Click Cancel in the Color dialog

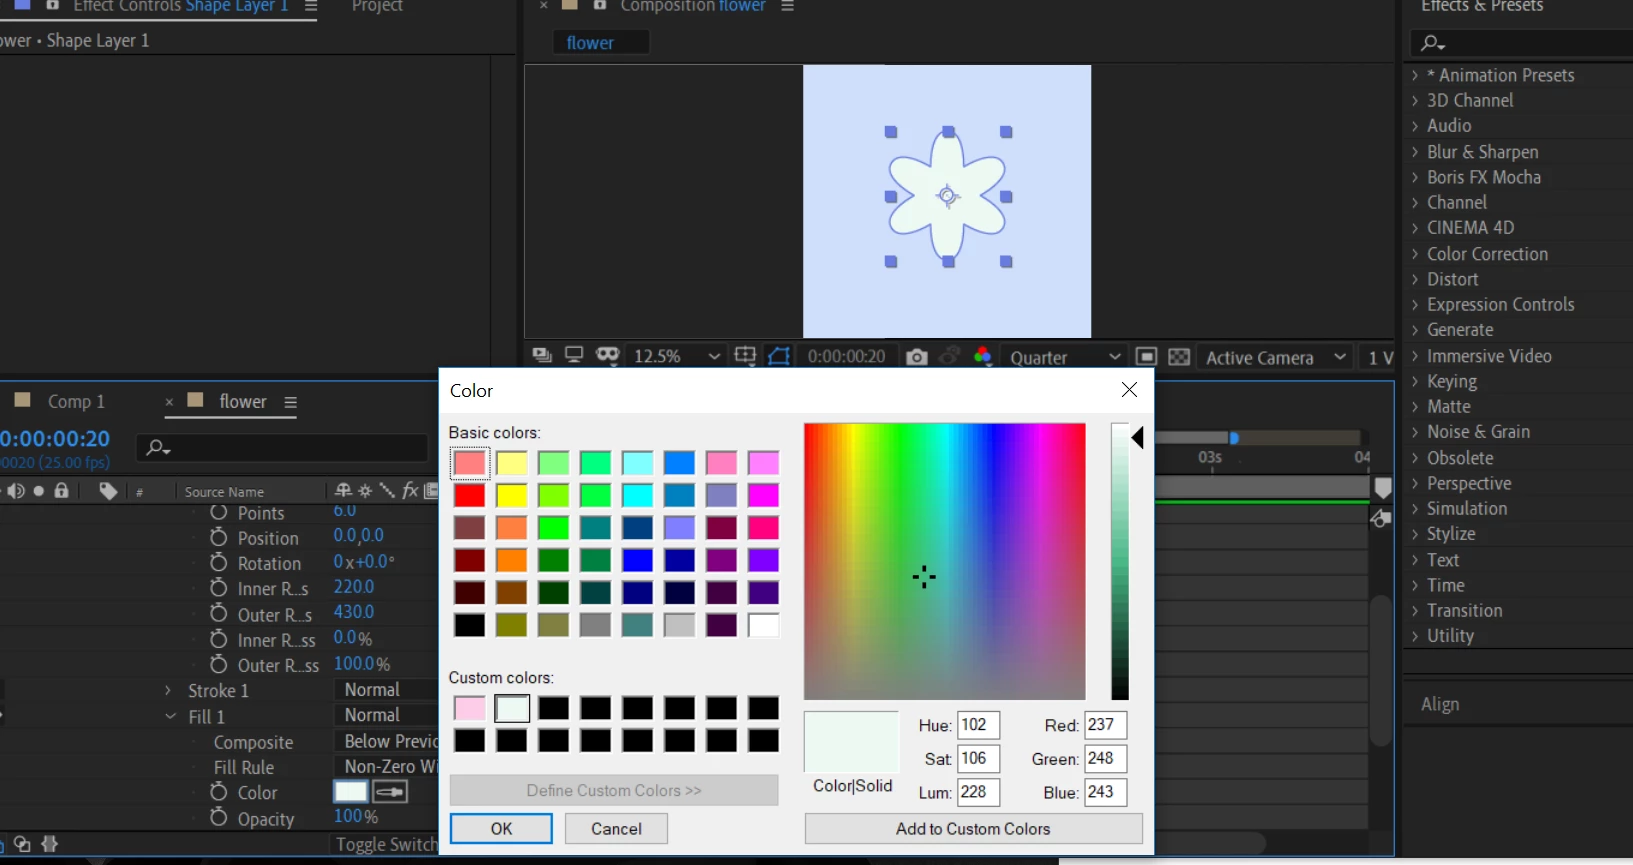(x=616, y=829)
